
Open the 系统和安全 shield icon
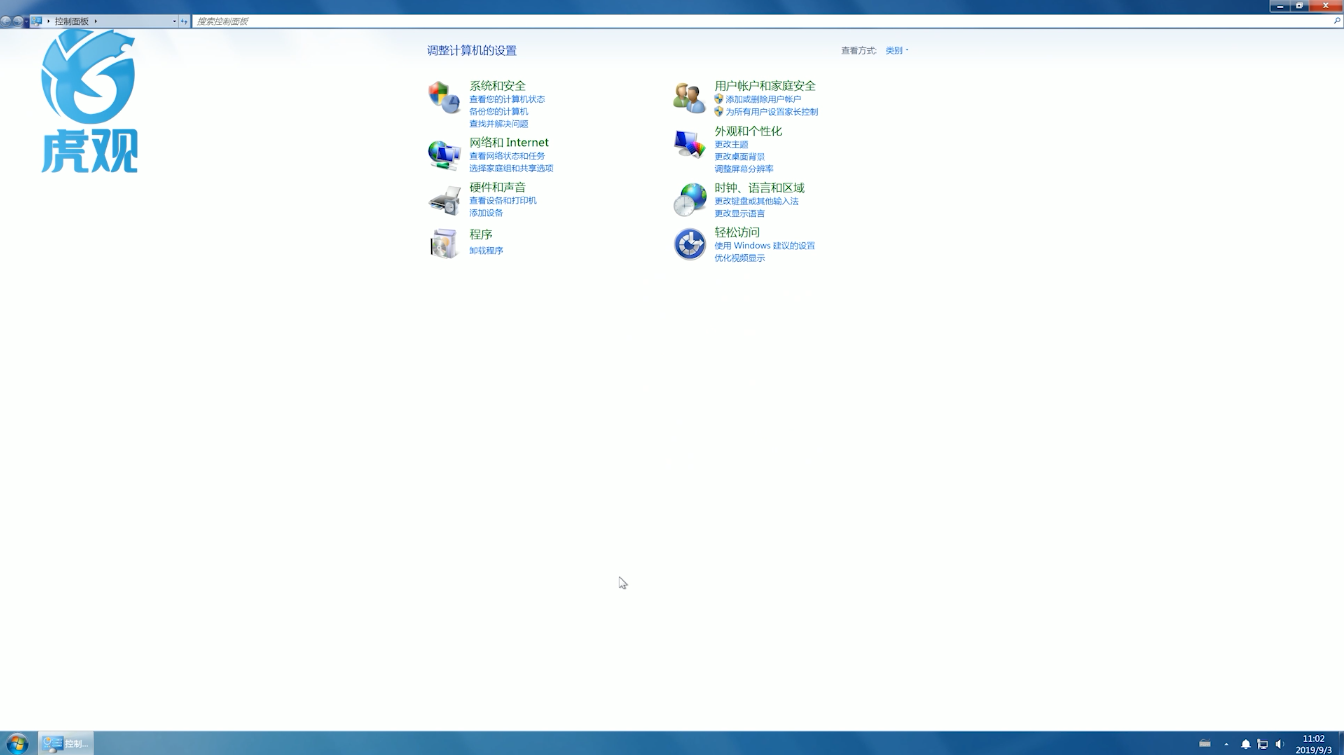point(444,97)
